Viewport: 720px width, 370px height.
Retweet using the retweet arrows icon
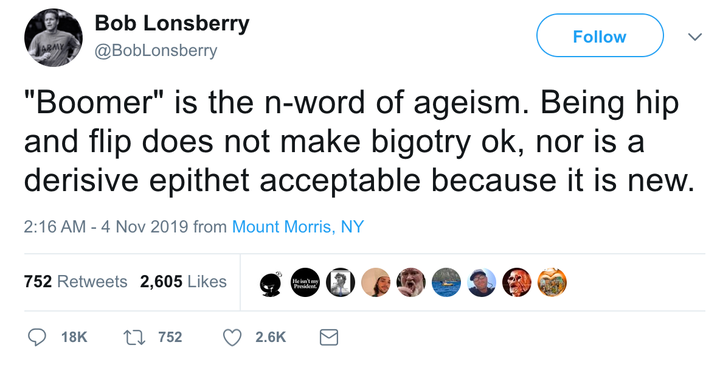pyautogui.click(x=133, y=337)
